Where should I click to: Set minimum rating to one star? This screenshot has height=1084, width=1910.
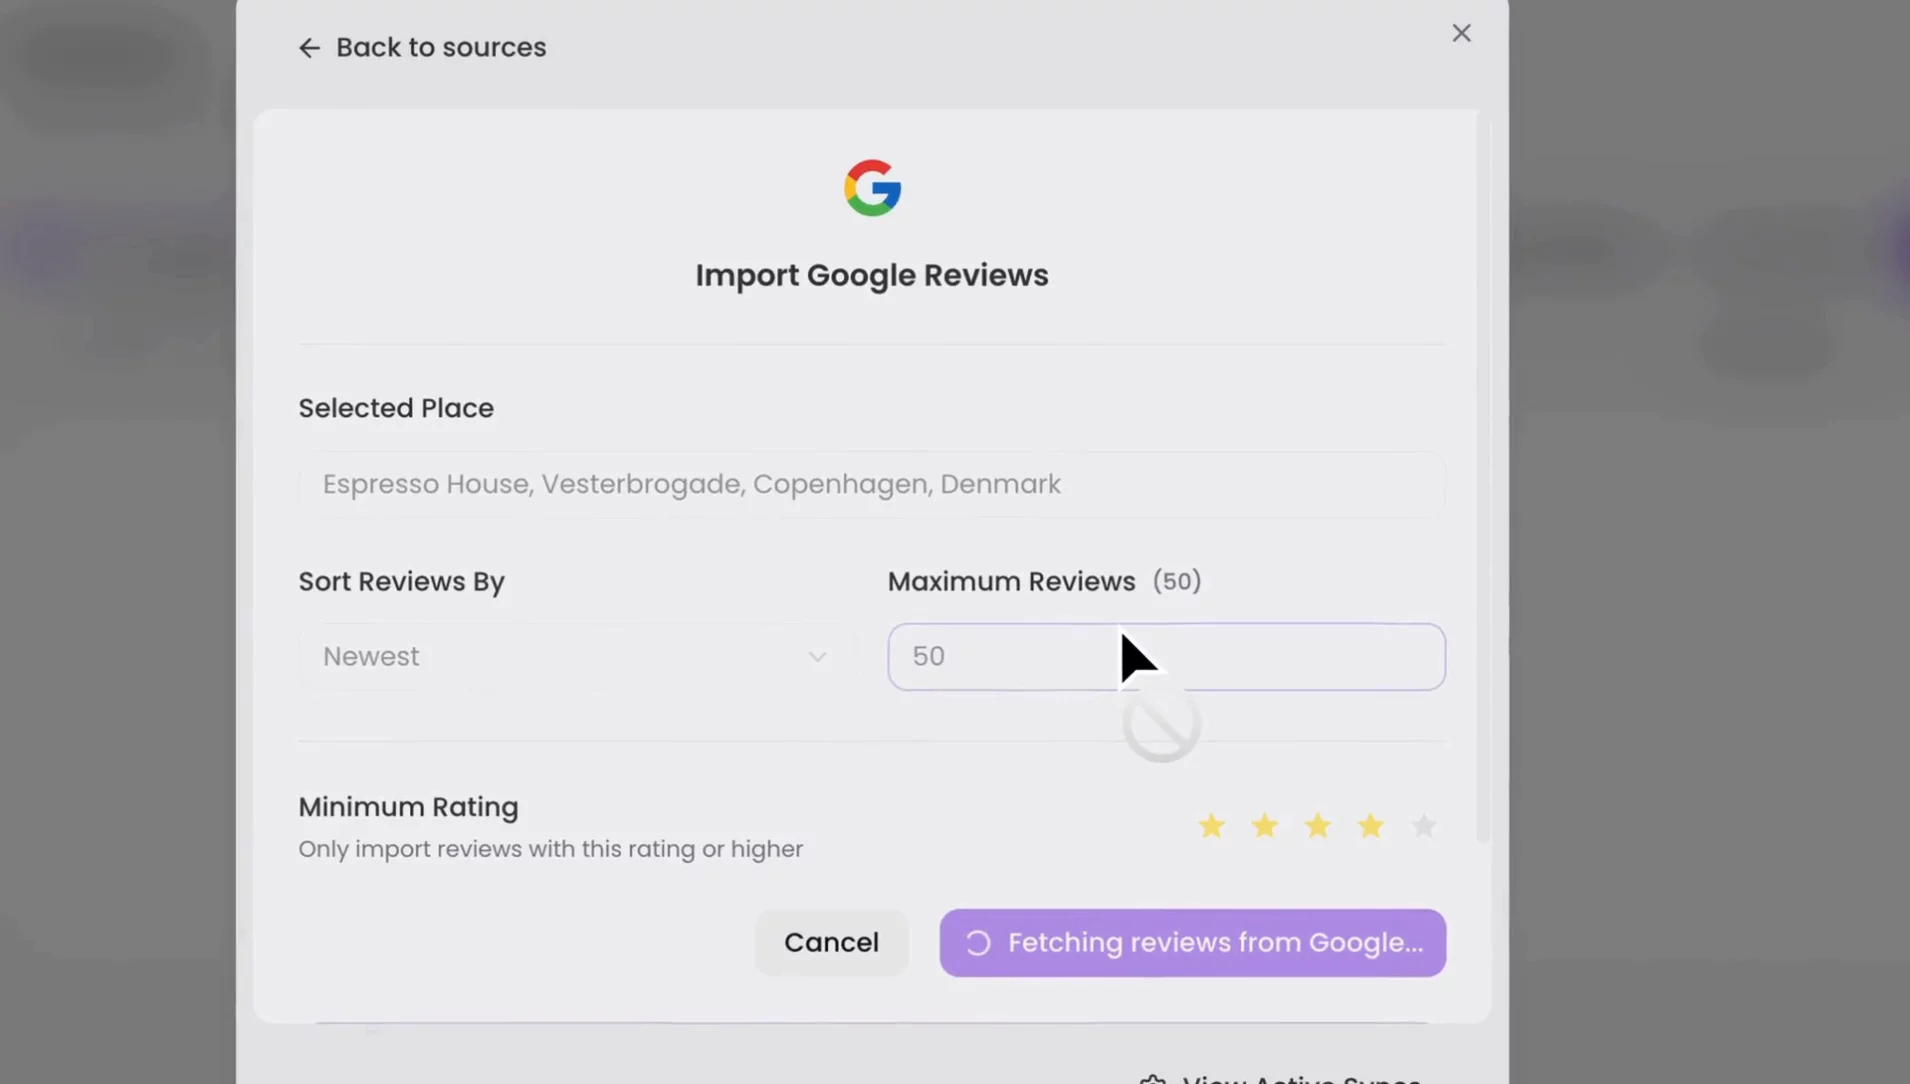pyautogui.click(x=1211, y=826)
